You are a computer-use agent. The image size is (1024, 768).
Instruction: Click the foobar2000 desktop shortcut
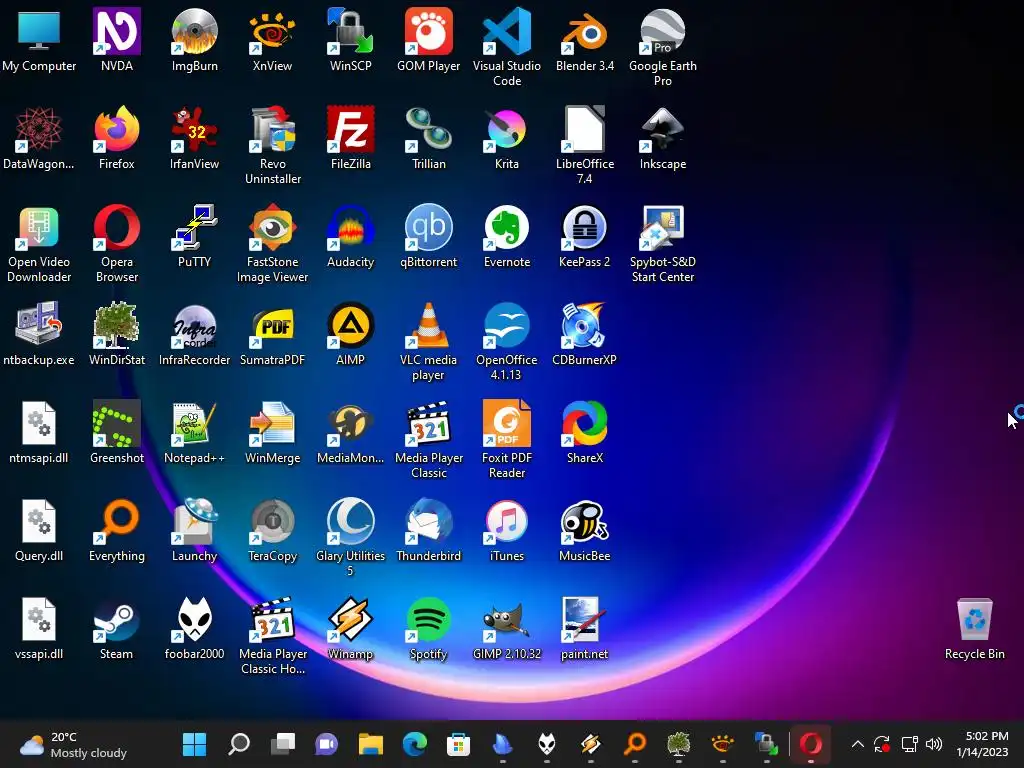[195, 619]
